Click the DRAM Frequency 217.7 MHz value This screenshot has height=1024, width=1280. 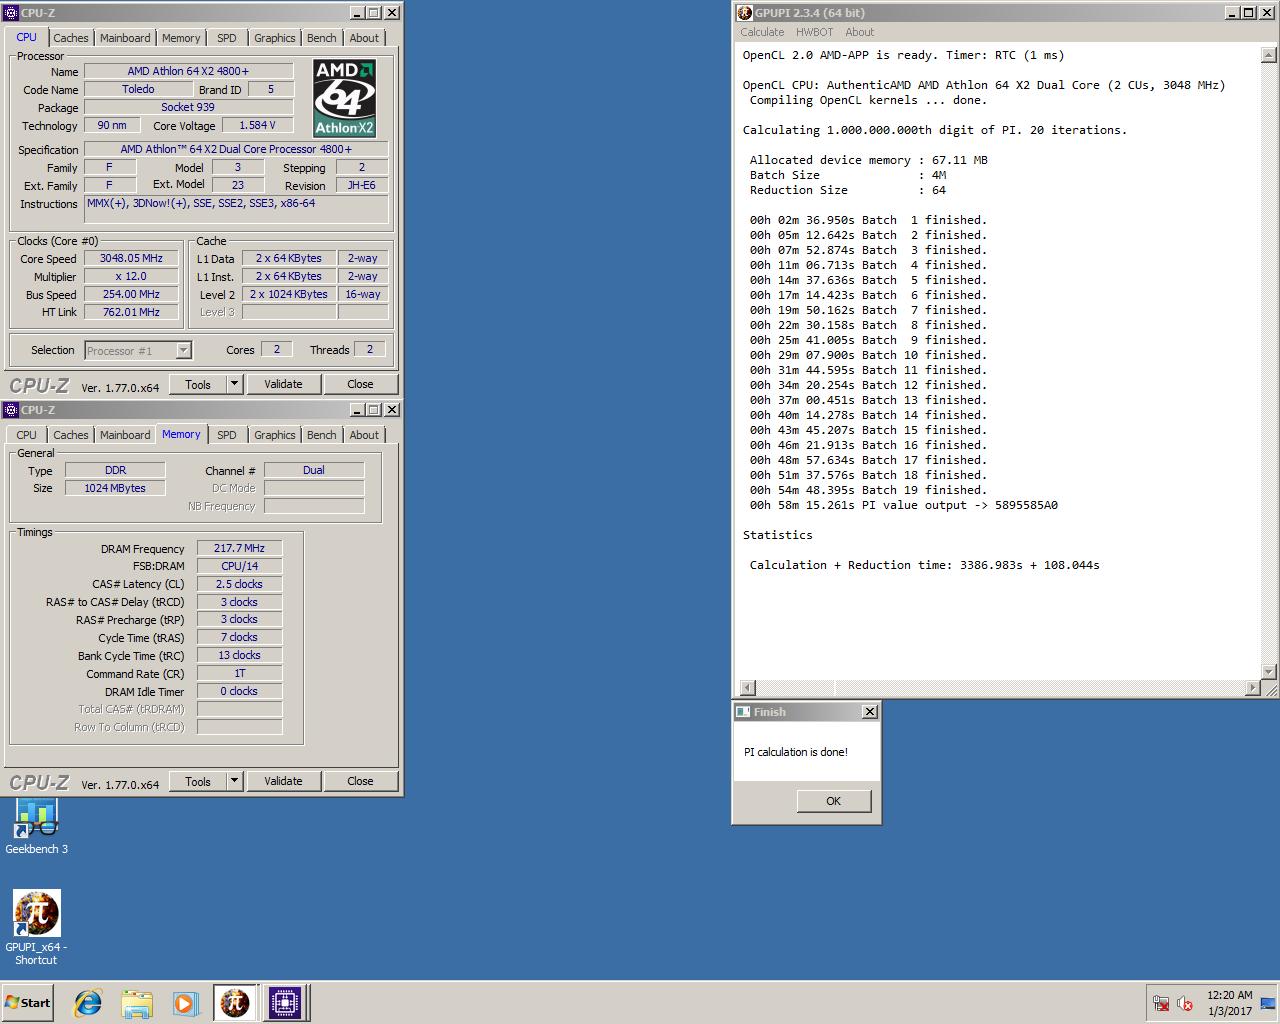click(239, 548)
